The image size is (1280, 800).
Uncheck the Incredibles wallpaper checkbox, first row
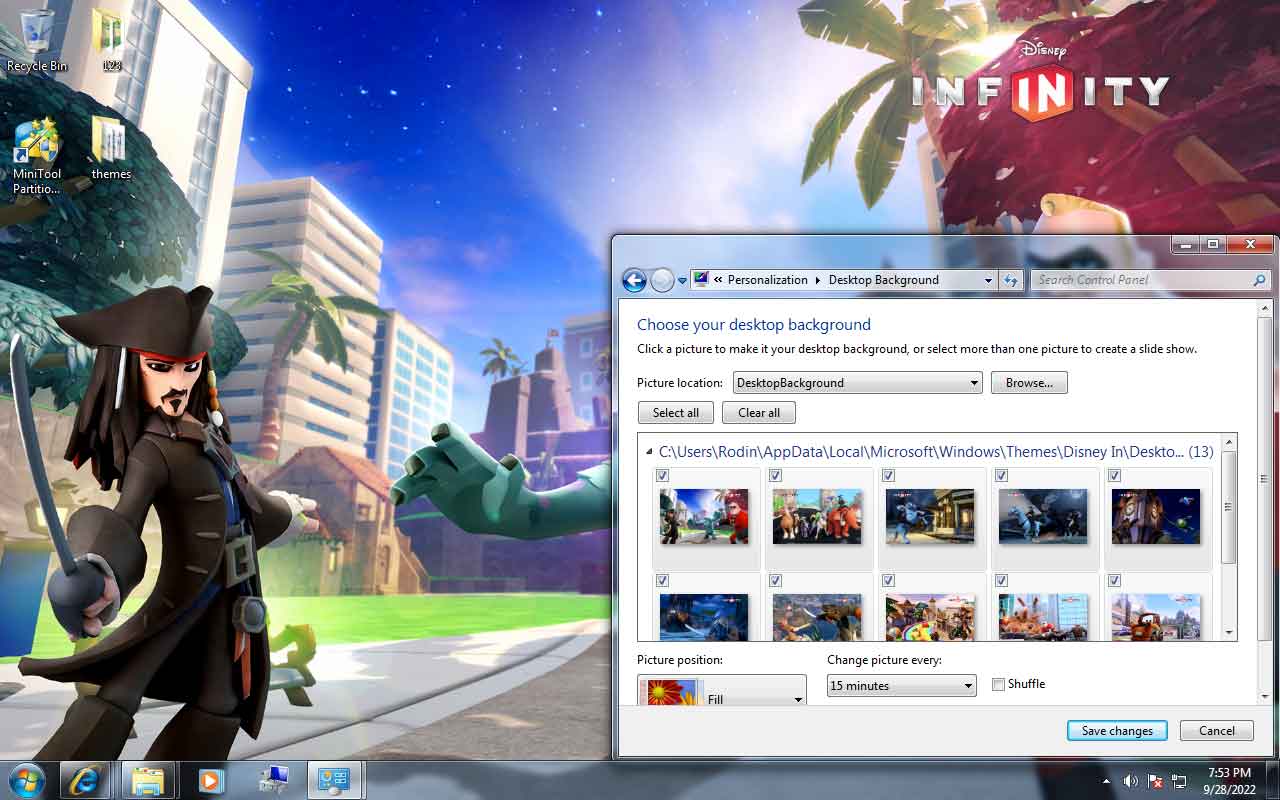coord(662,476)
